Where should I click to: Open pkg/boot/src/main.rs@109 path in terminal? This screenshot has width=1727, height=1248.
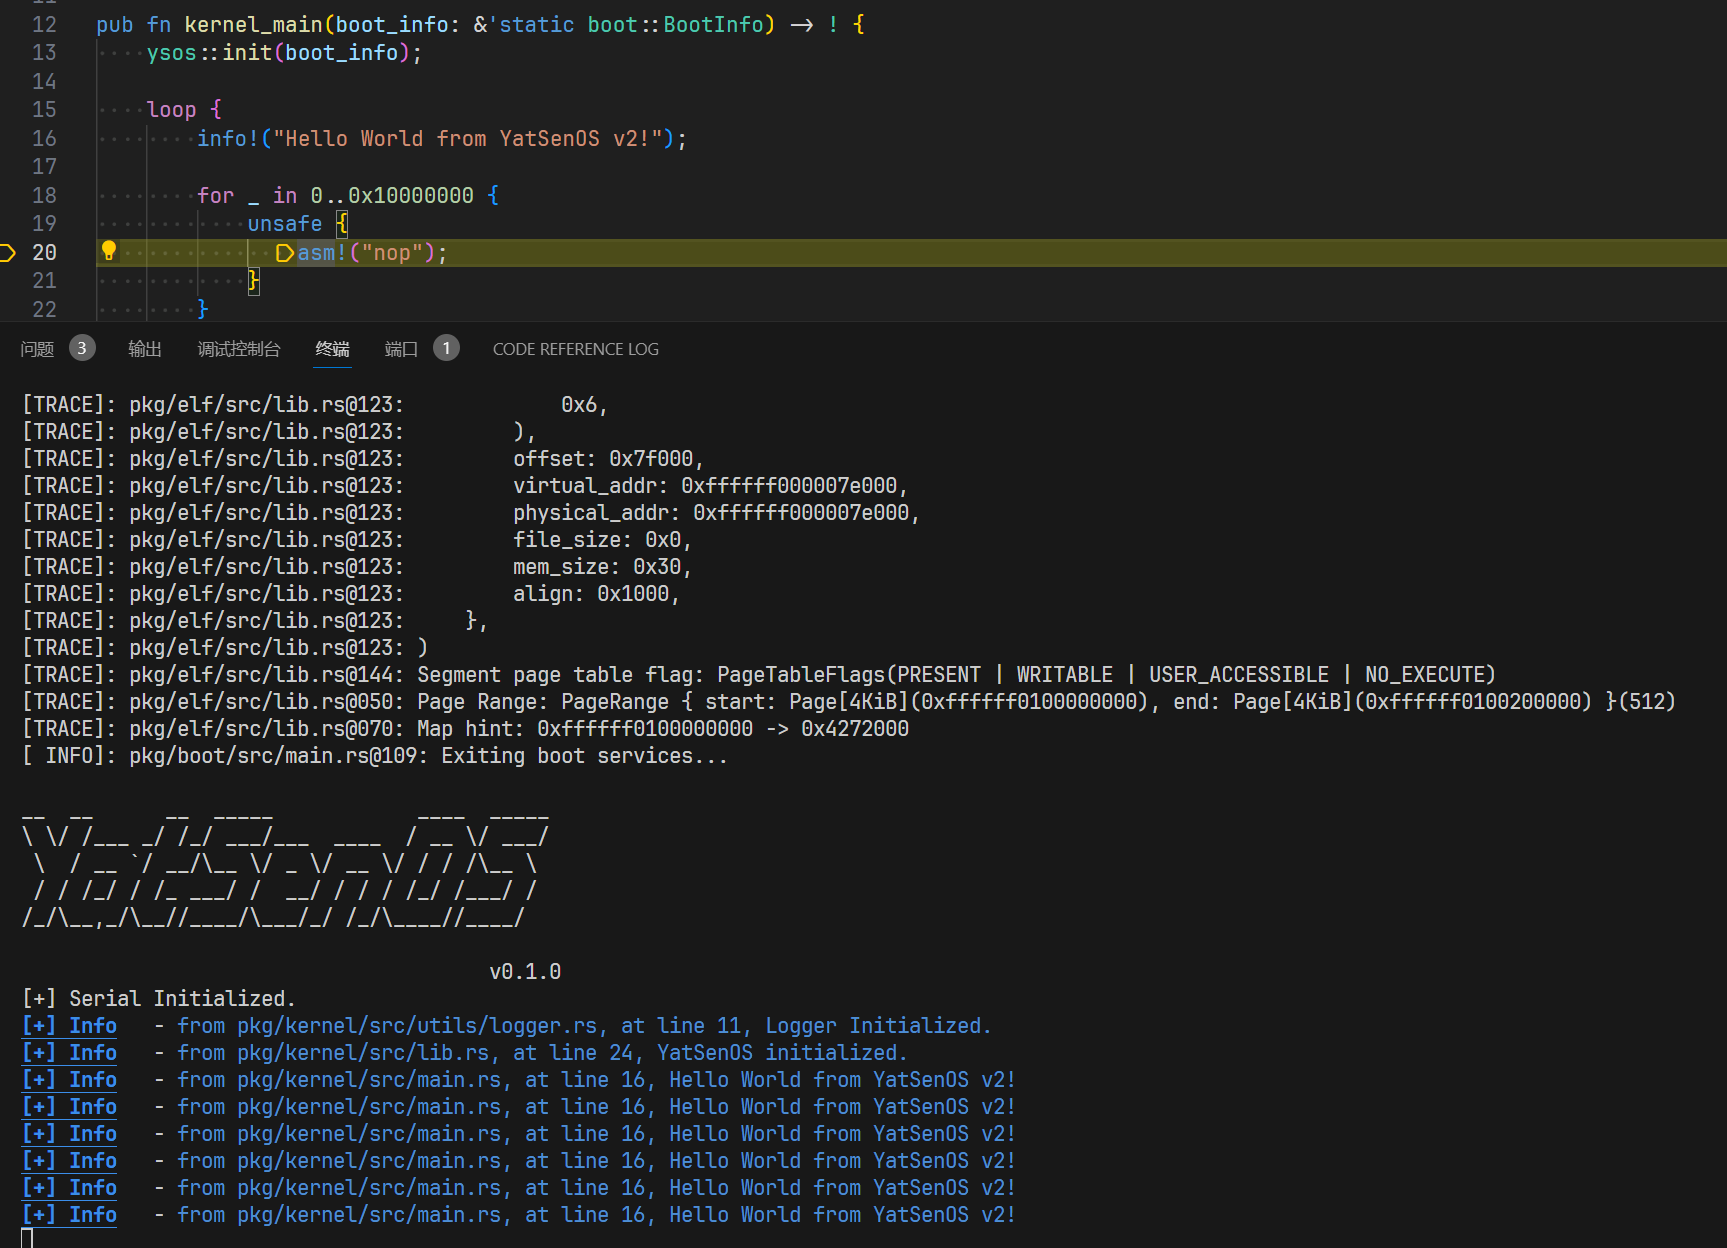point(272,756)
